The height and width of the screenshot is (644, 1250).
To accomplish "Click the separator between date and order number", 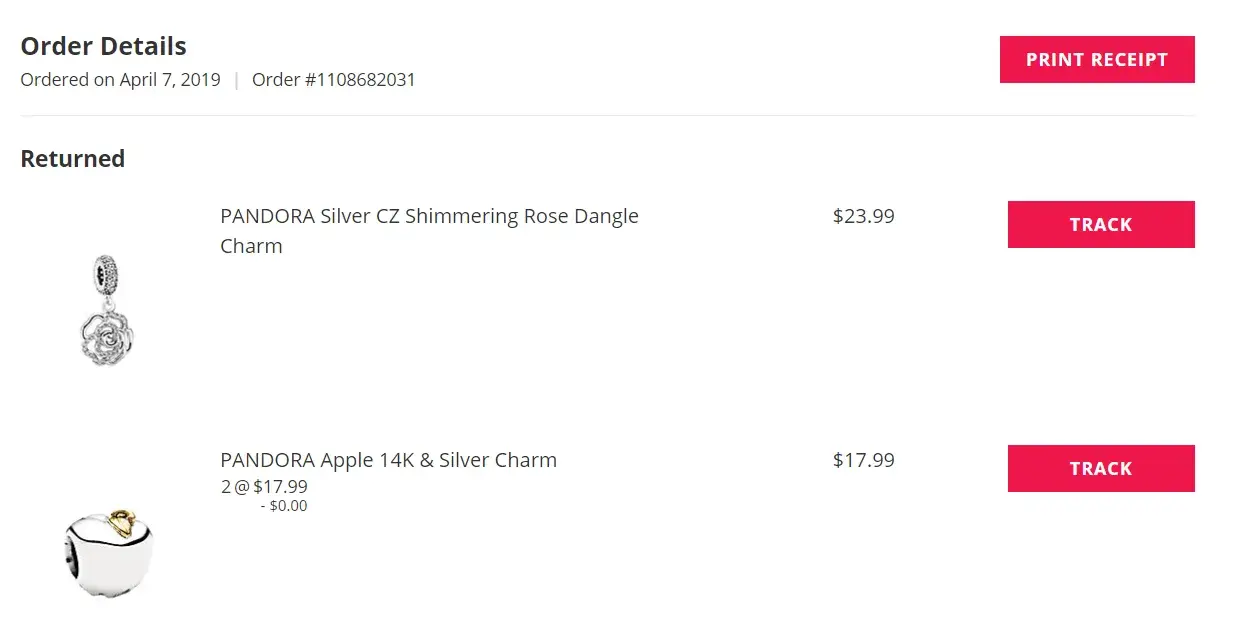I will coord(236,80).
